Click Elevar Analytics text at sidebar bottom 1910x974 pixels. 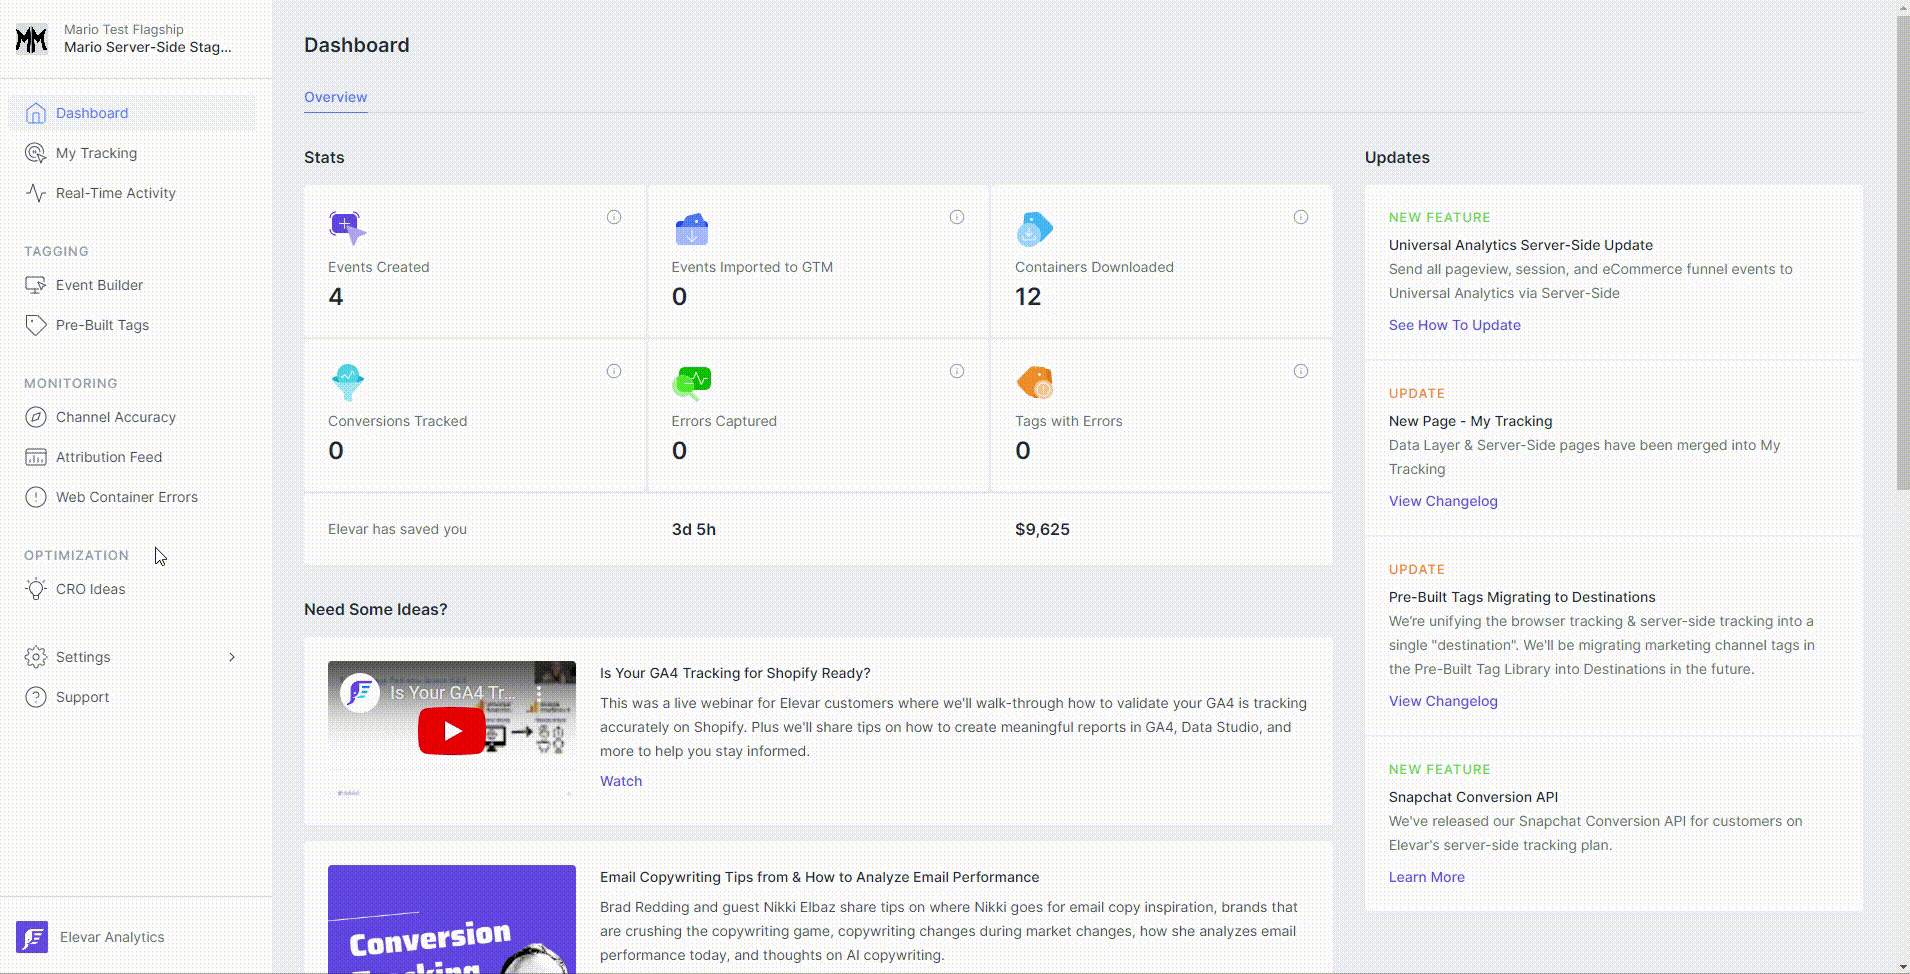112,937
